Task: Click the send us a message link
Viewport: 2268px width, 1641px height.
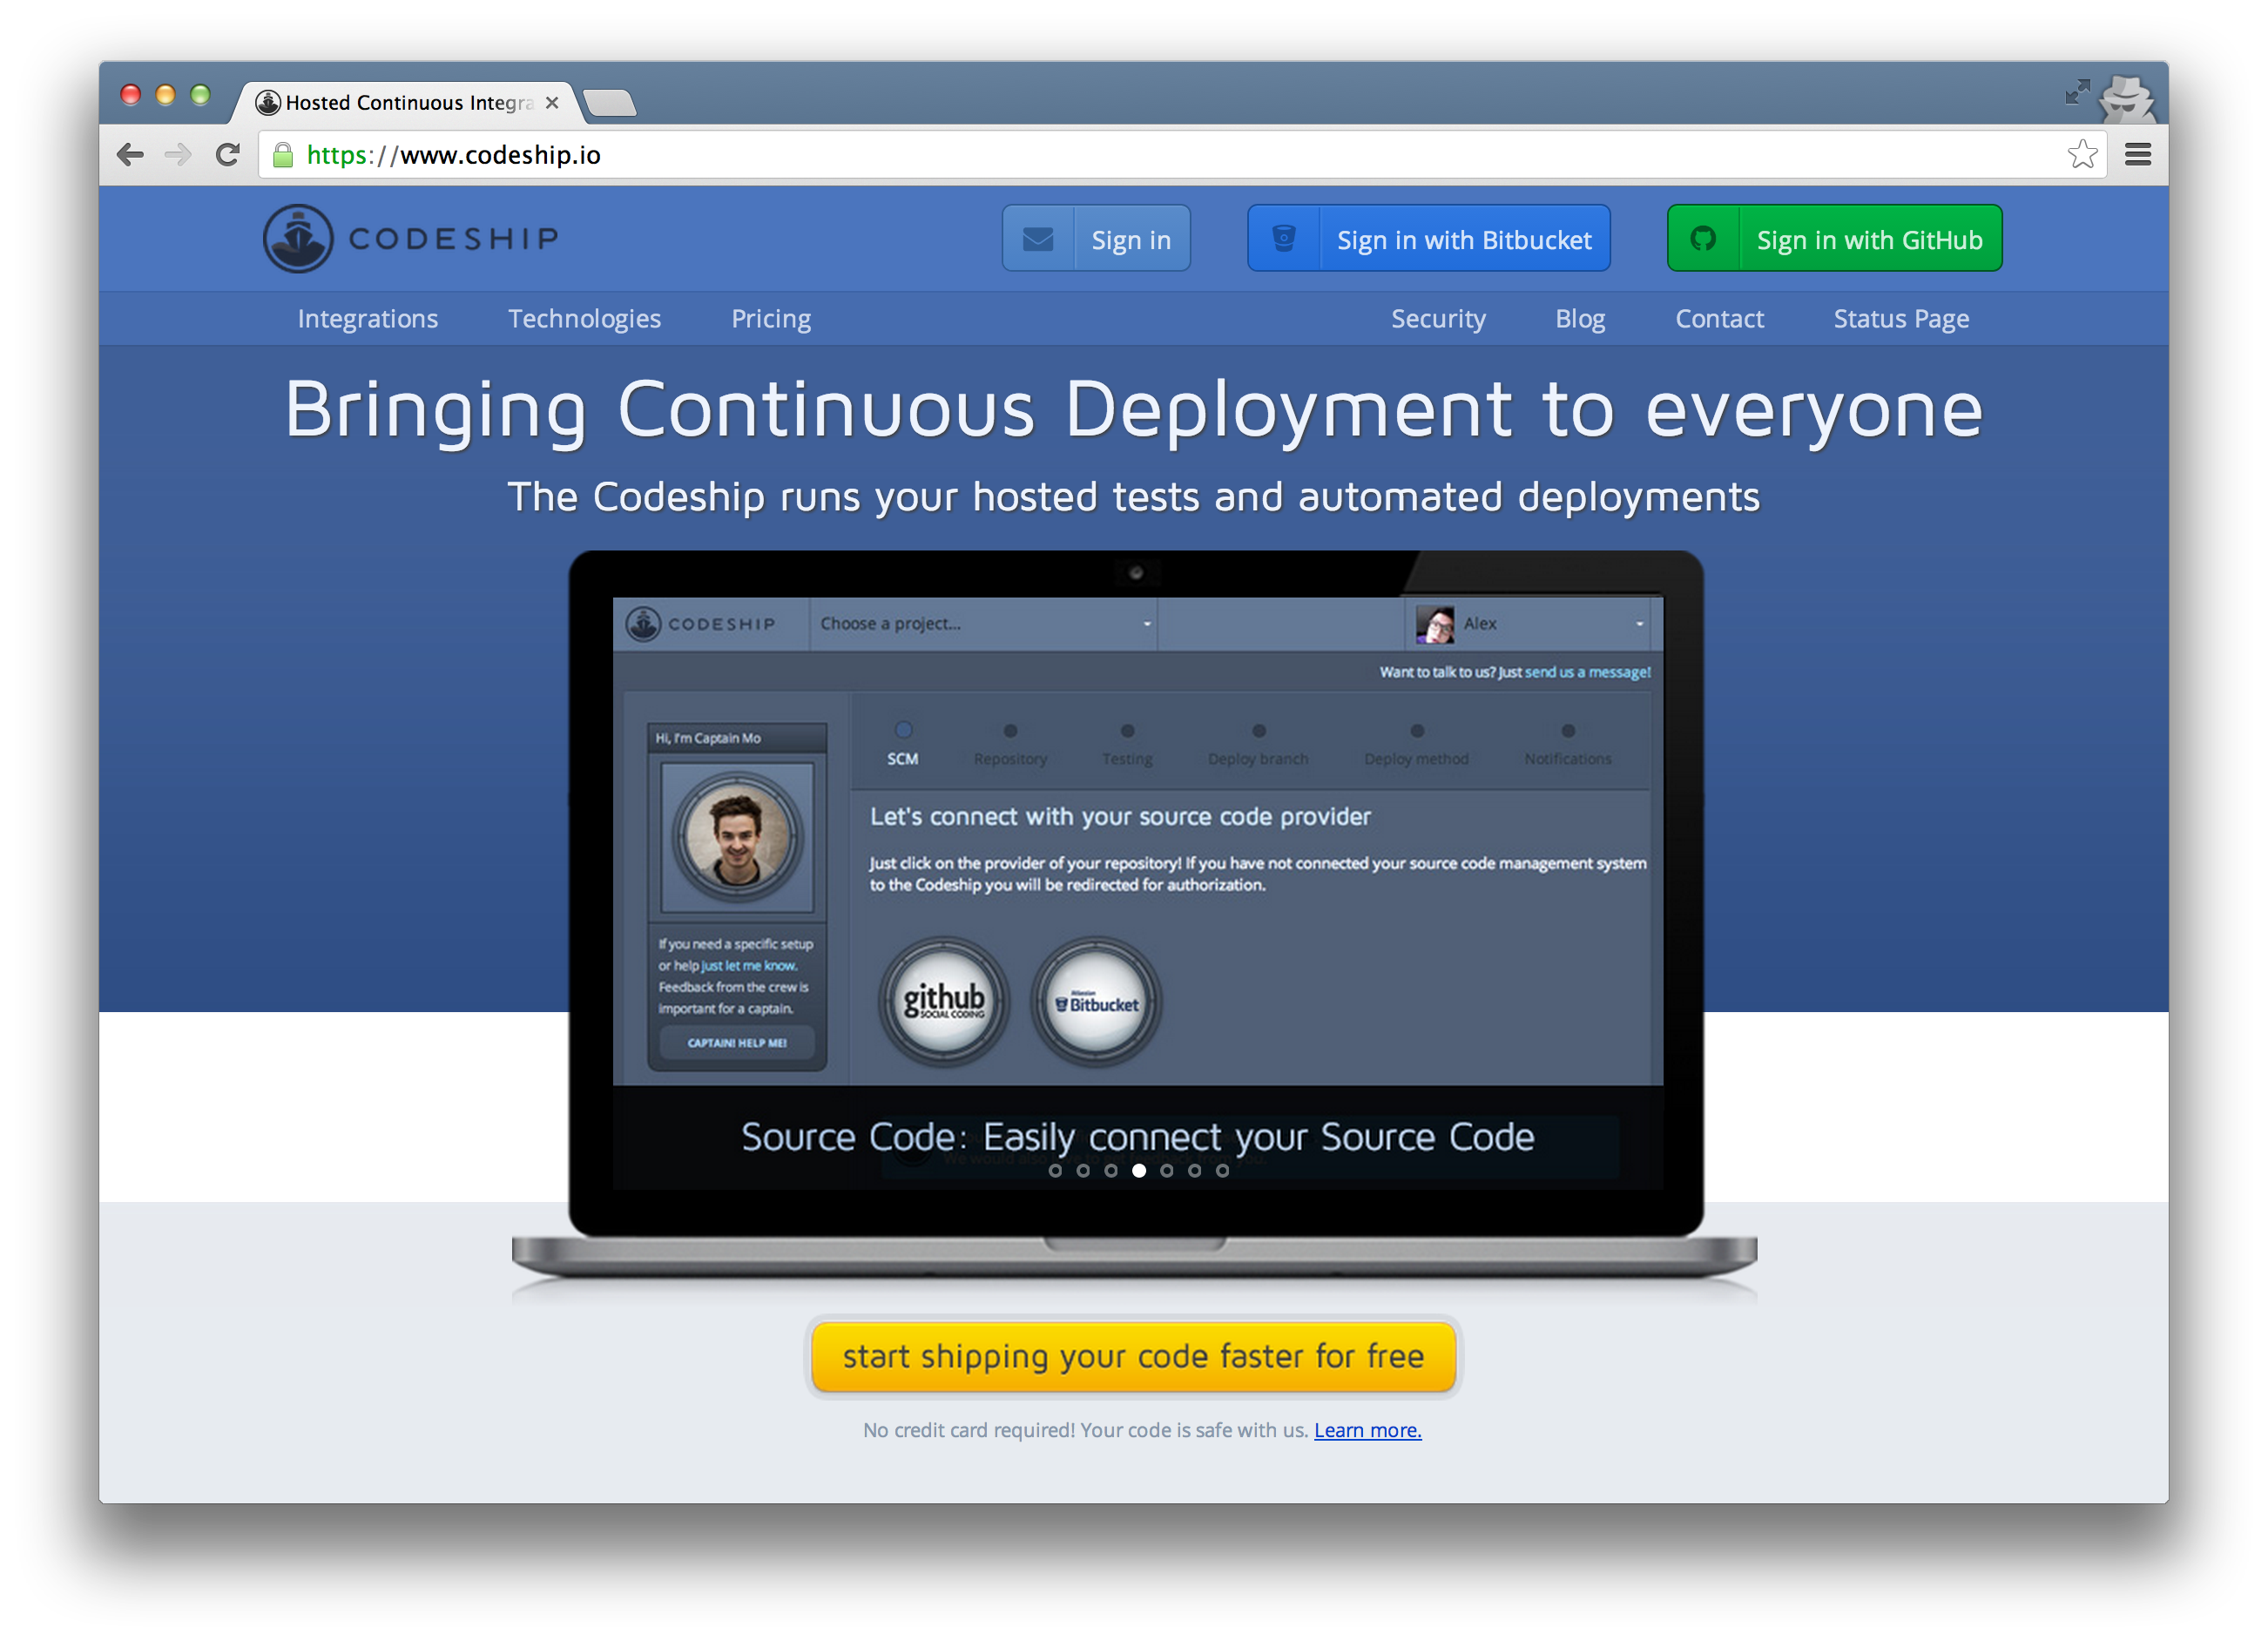Action: pyautogui.click(x=1587, y=672)
